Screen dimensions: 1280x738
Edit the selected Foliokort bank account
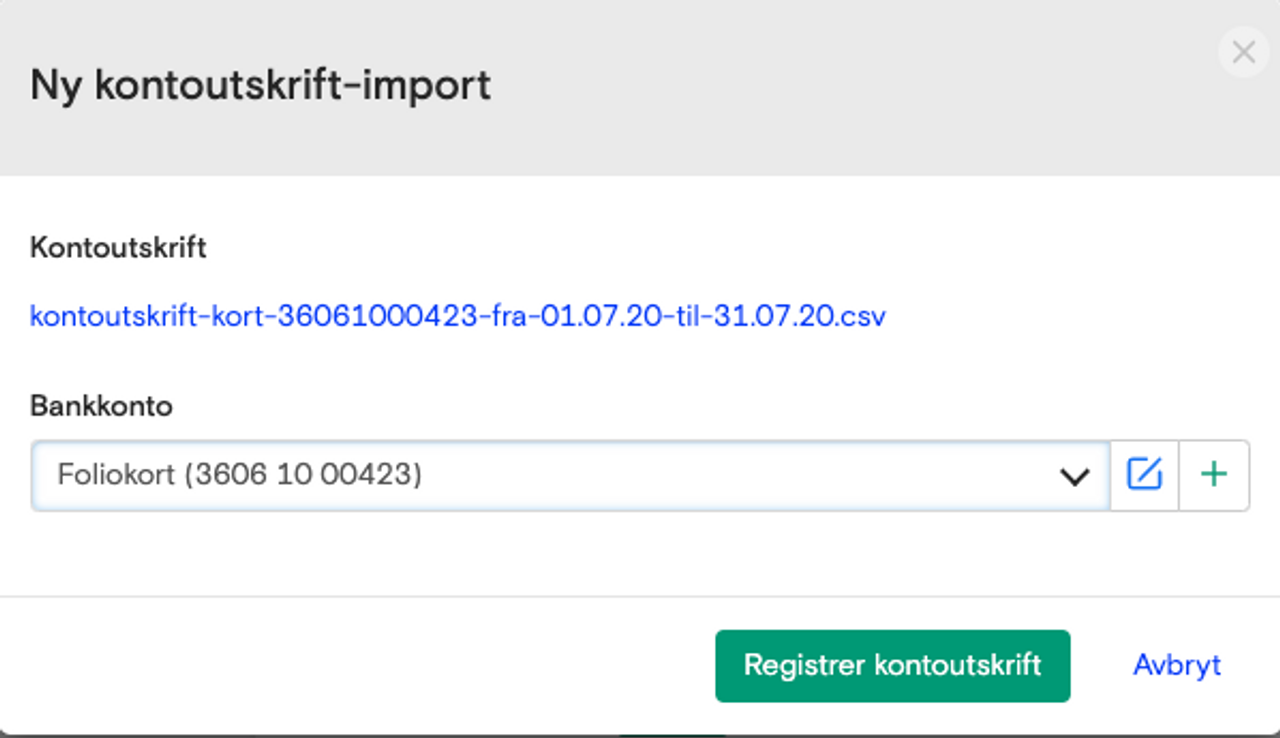coord(1145,475)
